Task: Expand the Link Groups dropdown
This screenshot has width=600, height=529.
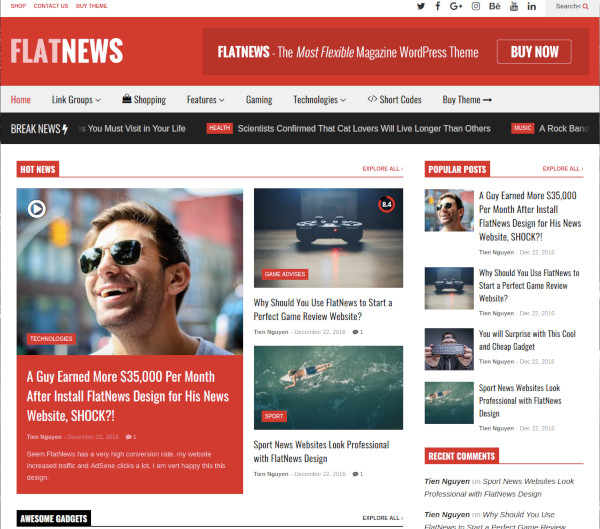Action: [x=76, y=100]
